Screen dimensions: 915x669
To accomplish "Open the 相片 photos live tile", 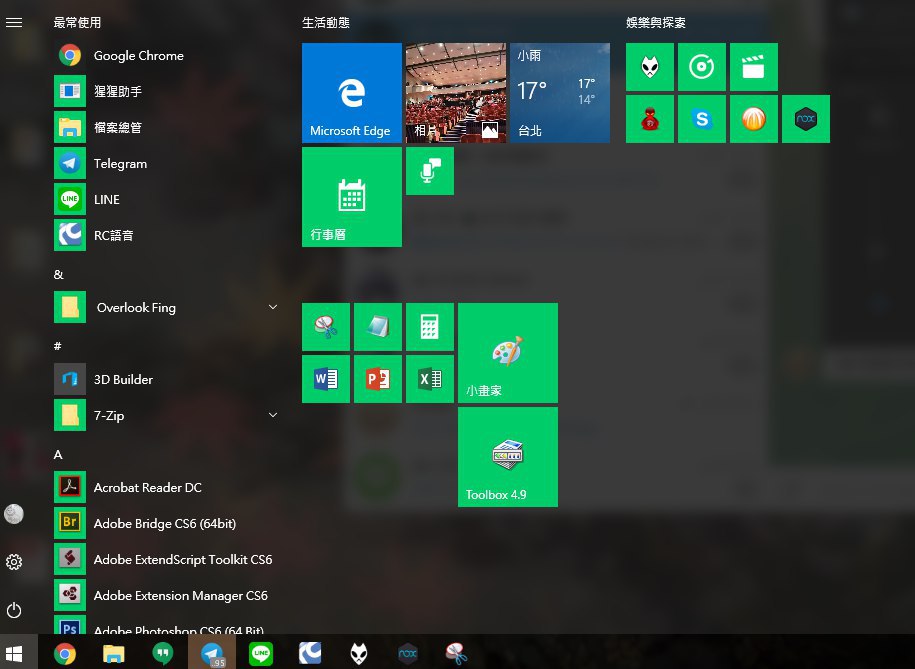I will tap(456, 93).
